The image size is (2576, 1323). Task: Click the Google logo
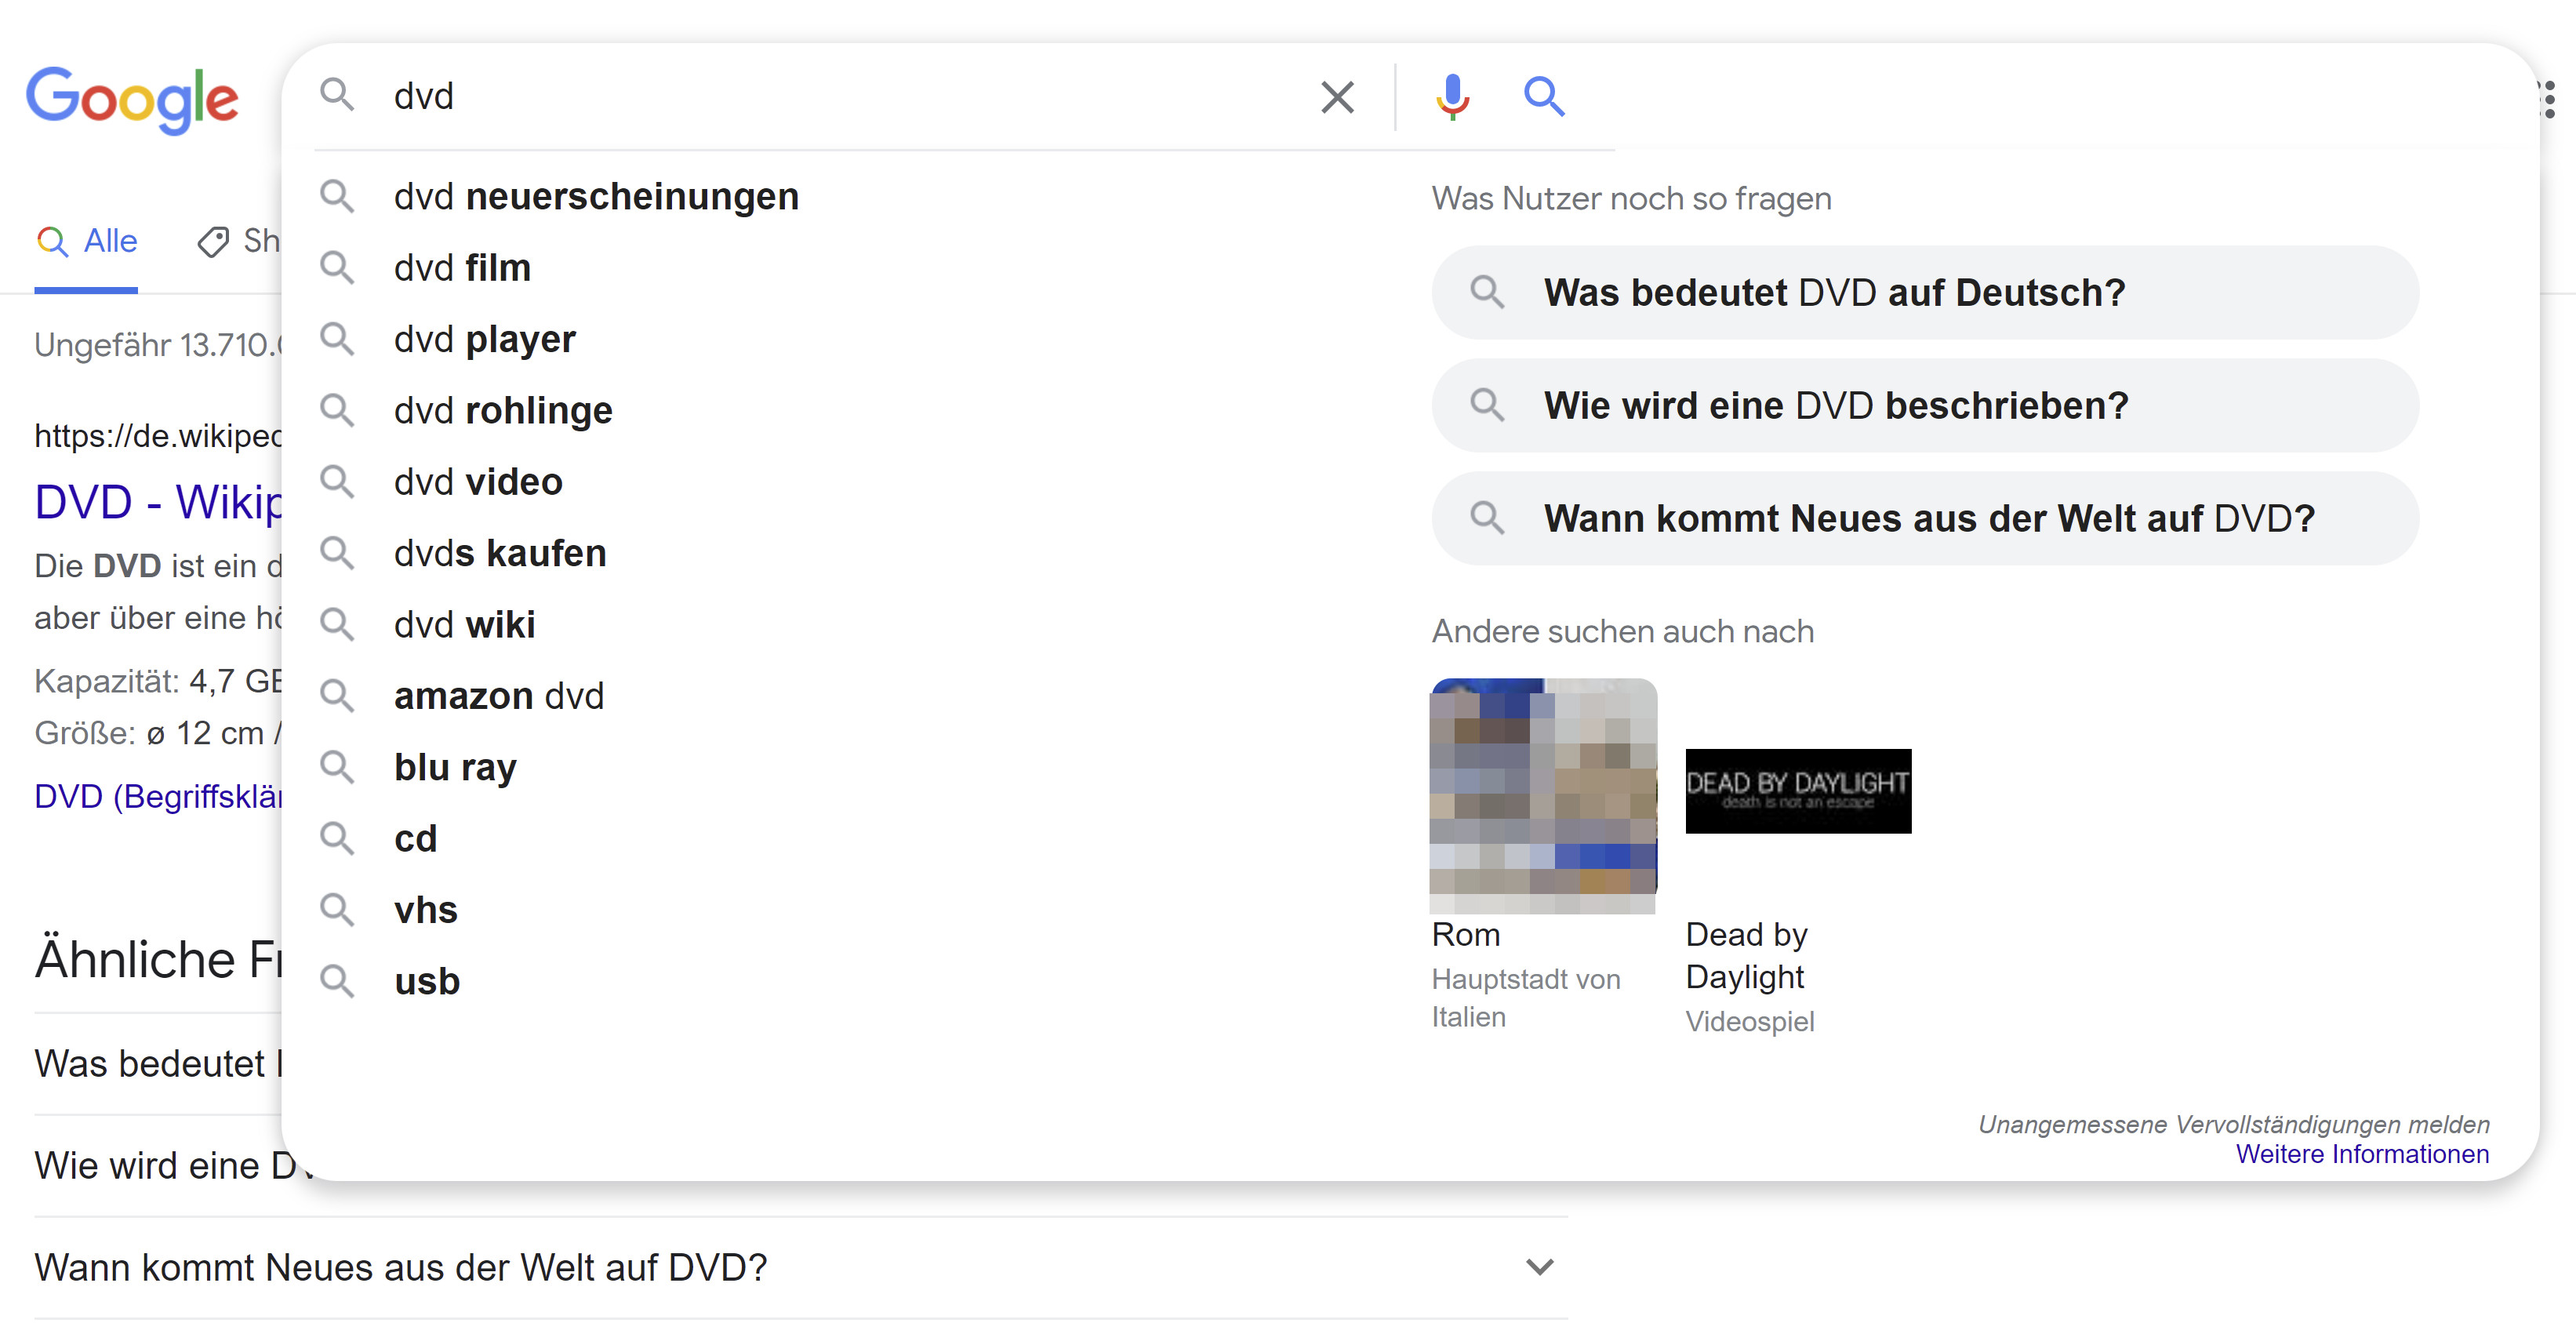click(x=133, y=99)
